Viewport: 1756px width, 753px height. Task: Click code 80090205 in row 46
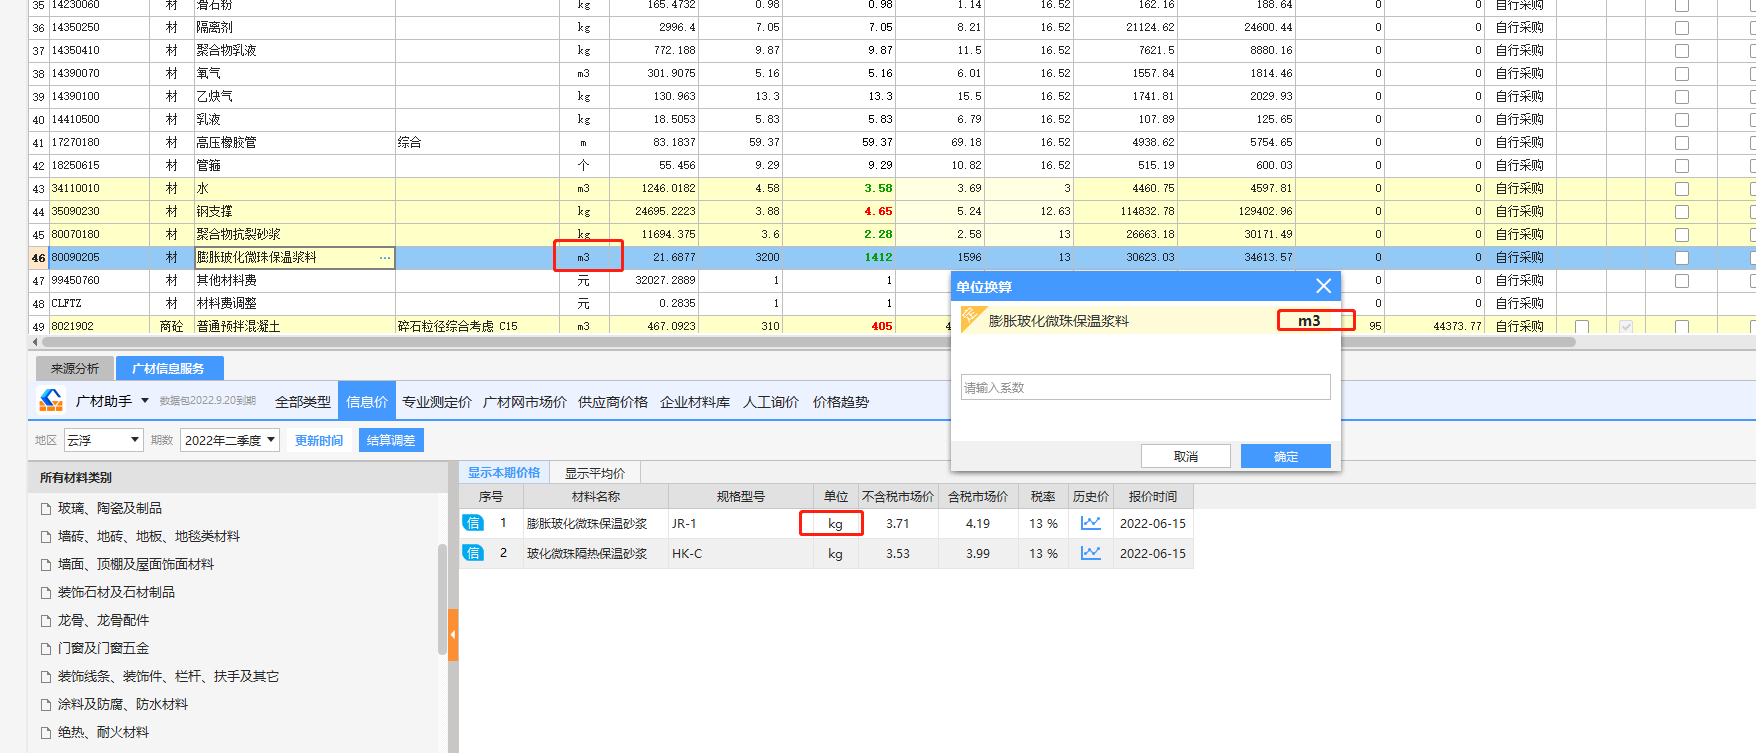[76, 258]
